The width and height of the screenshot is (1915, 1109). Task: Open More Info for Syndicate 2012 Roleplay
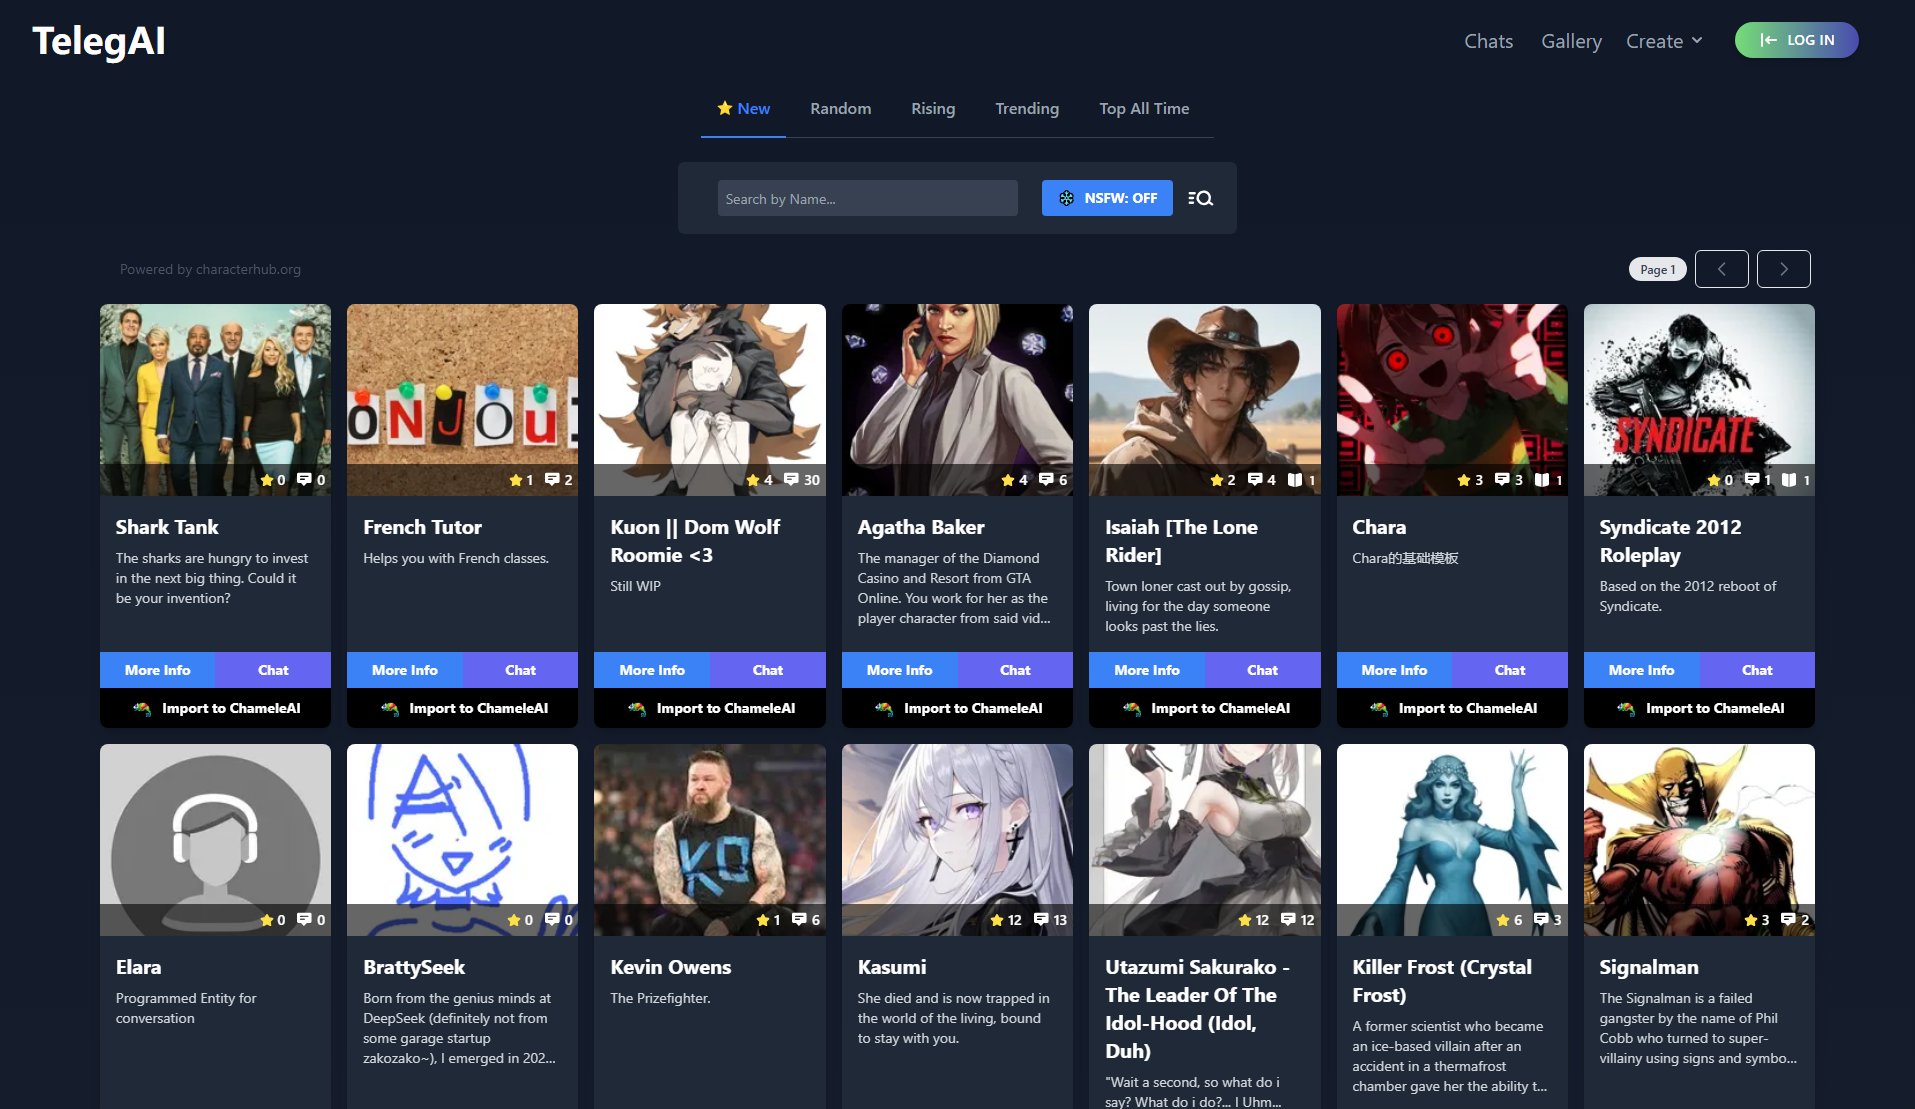[x=1641, y=670]
